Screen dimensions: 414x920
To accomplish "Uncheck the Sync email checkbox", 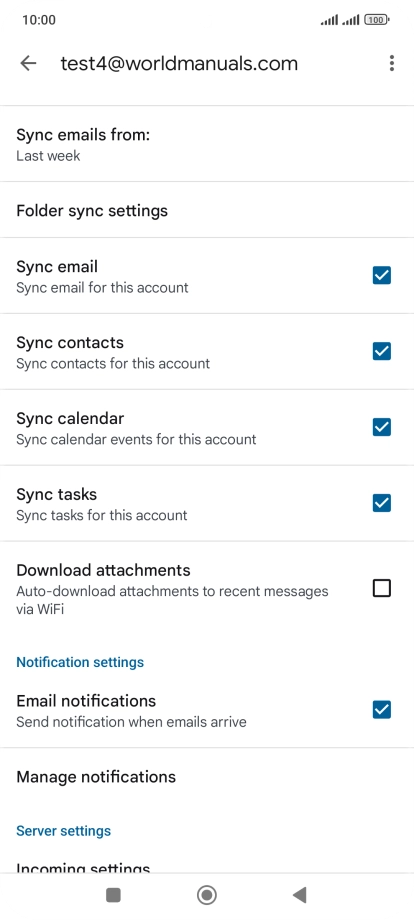I will [x=382, y=275].
